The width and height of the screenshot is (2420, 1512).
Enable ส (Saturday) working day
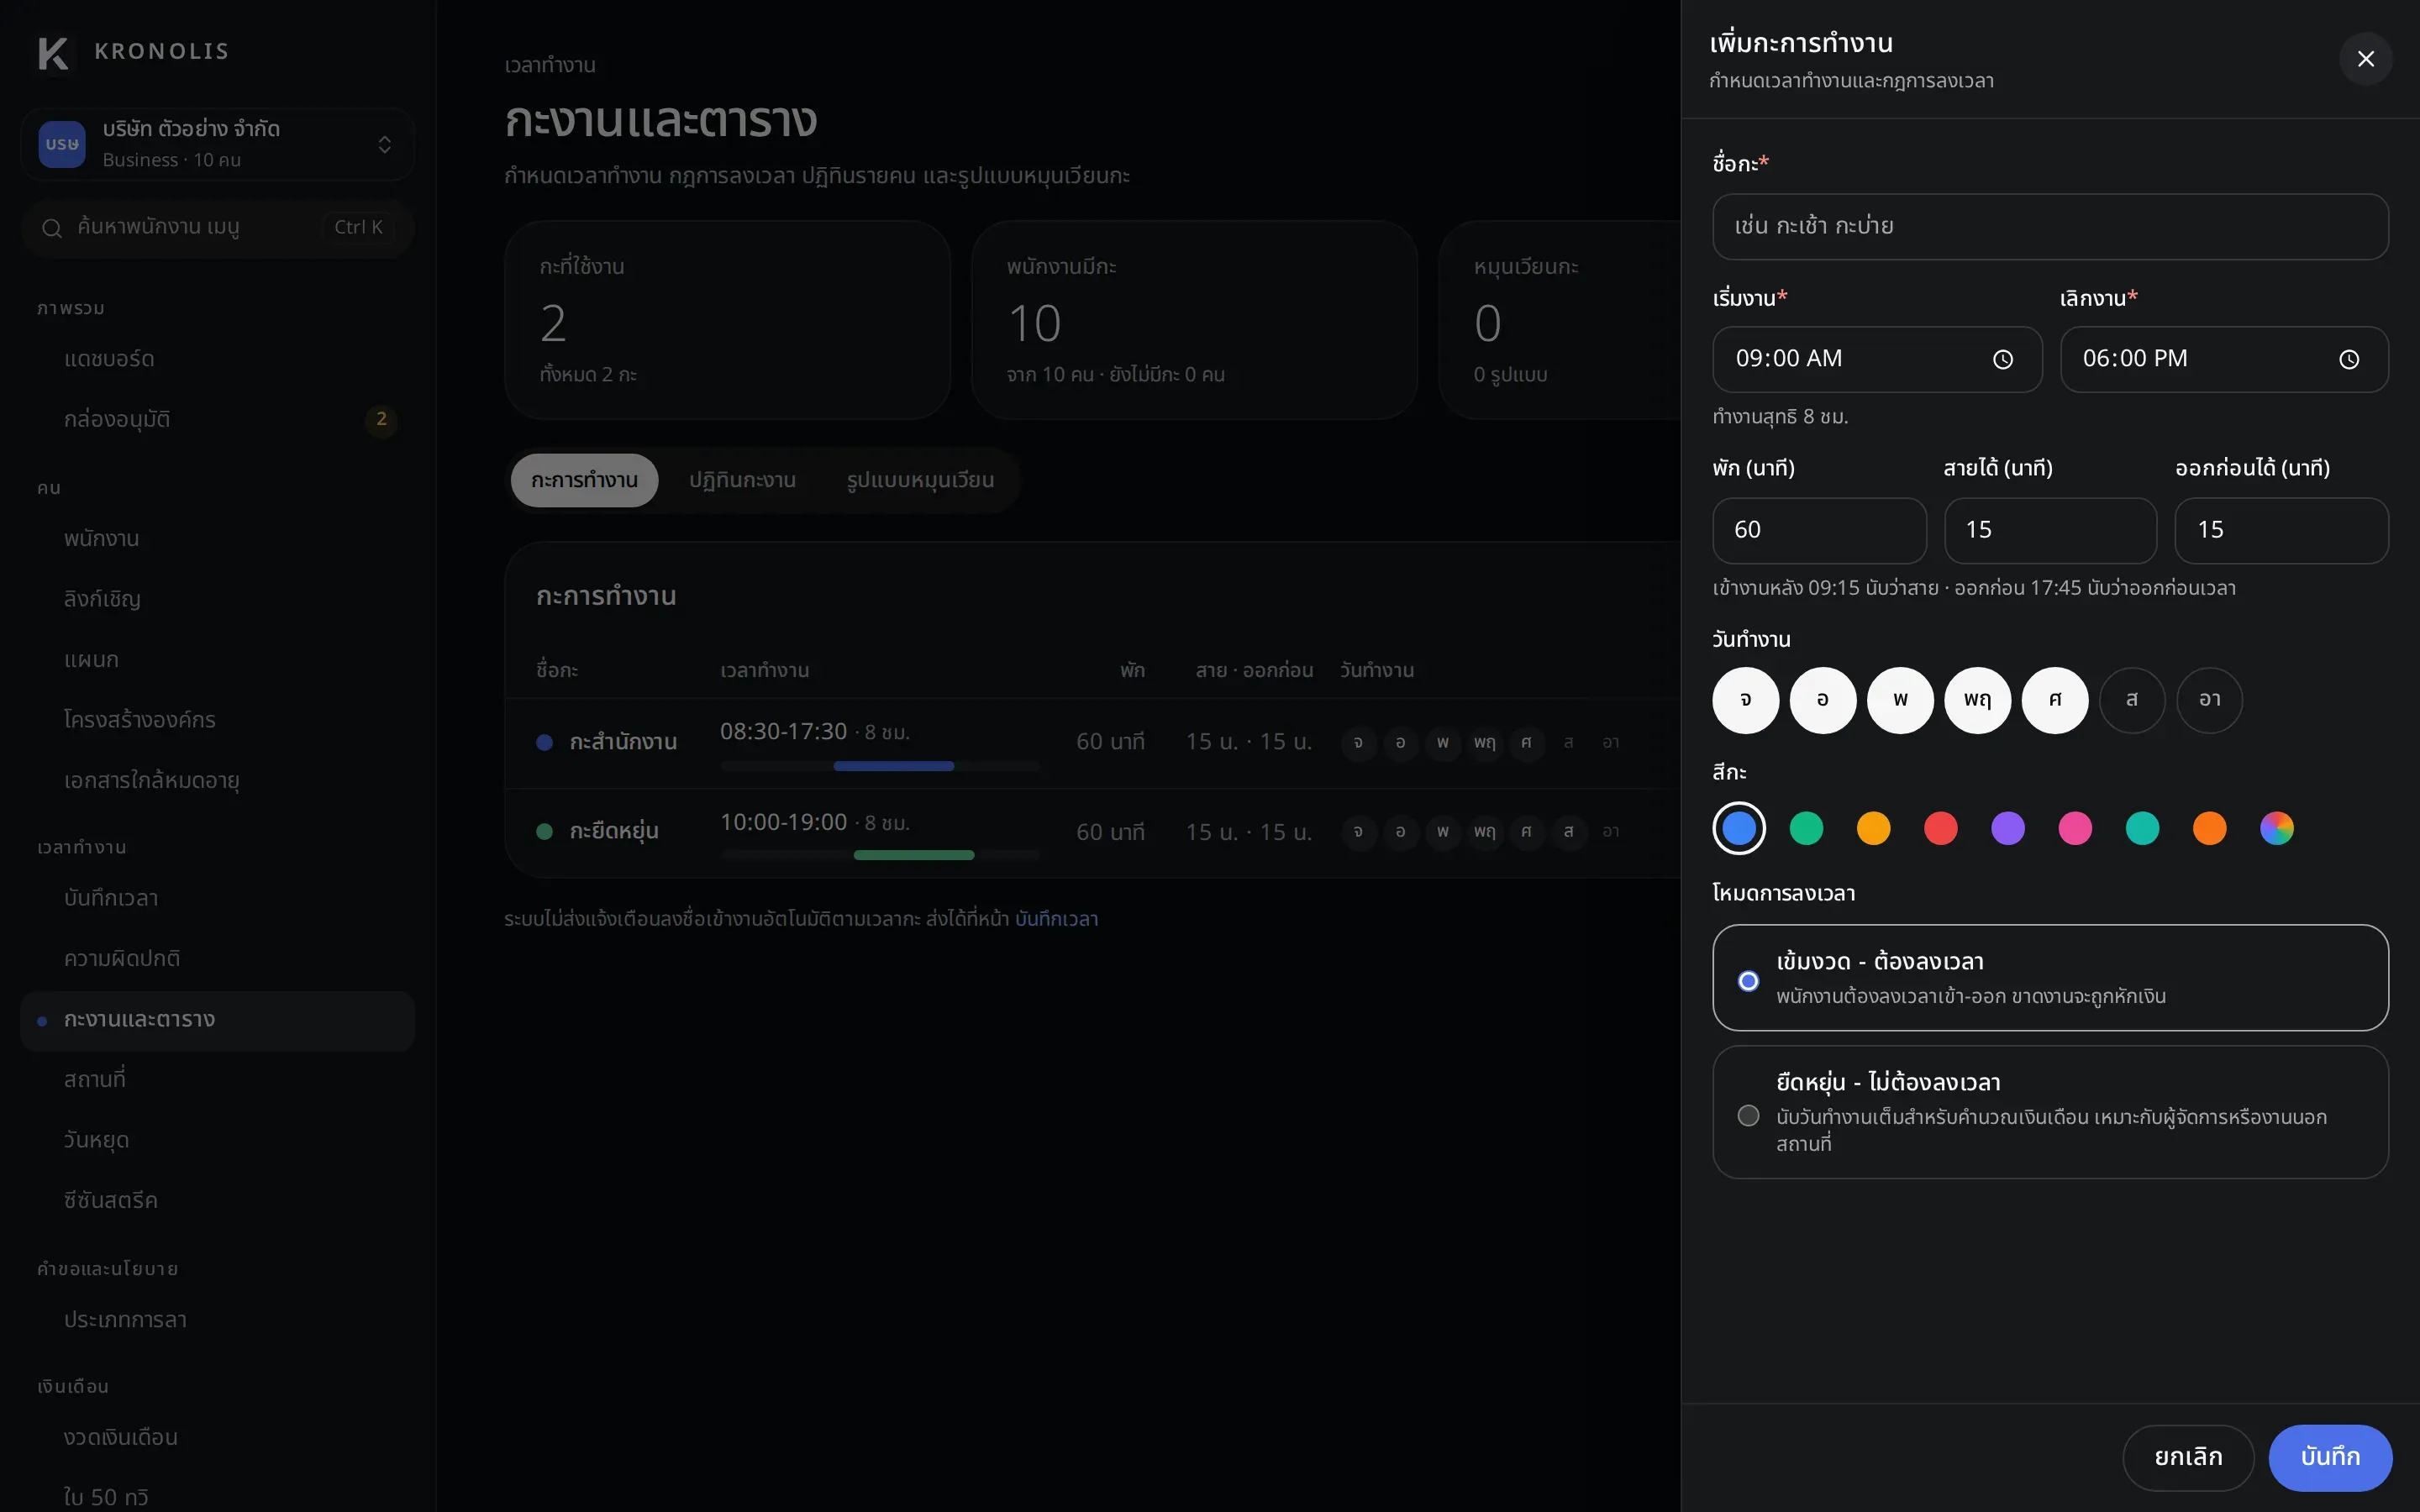coord(2132,700)
